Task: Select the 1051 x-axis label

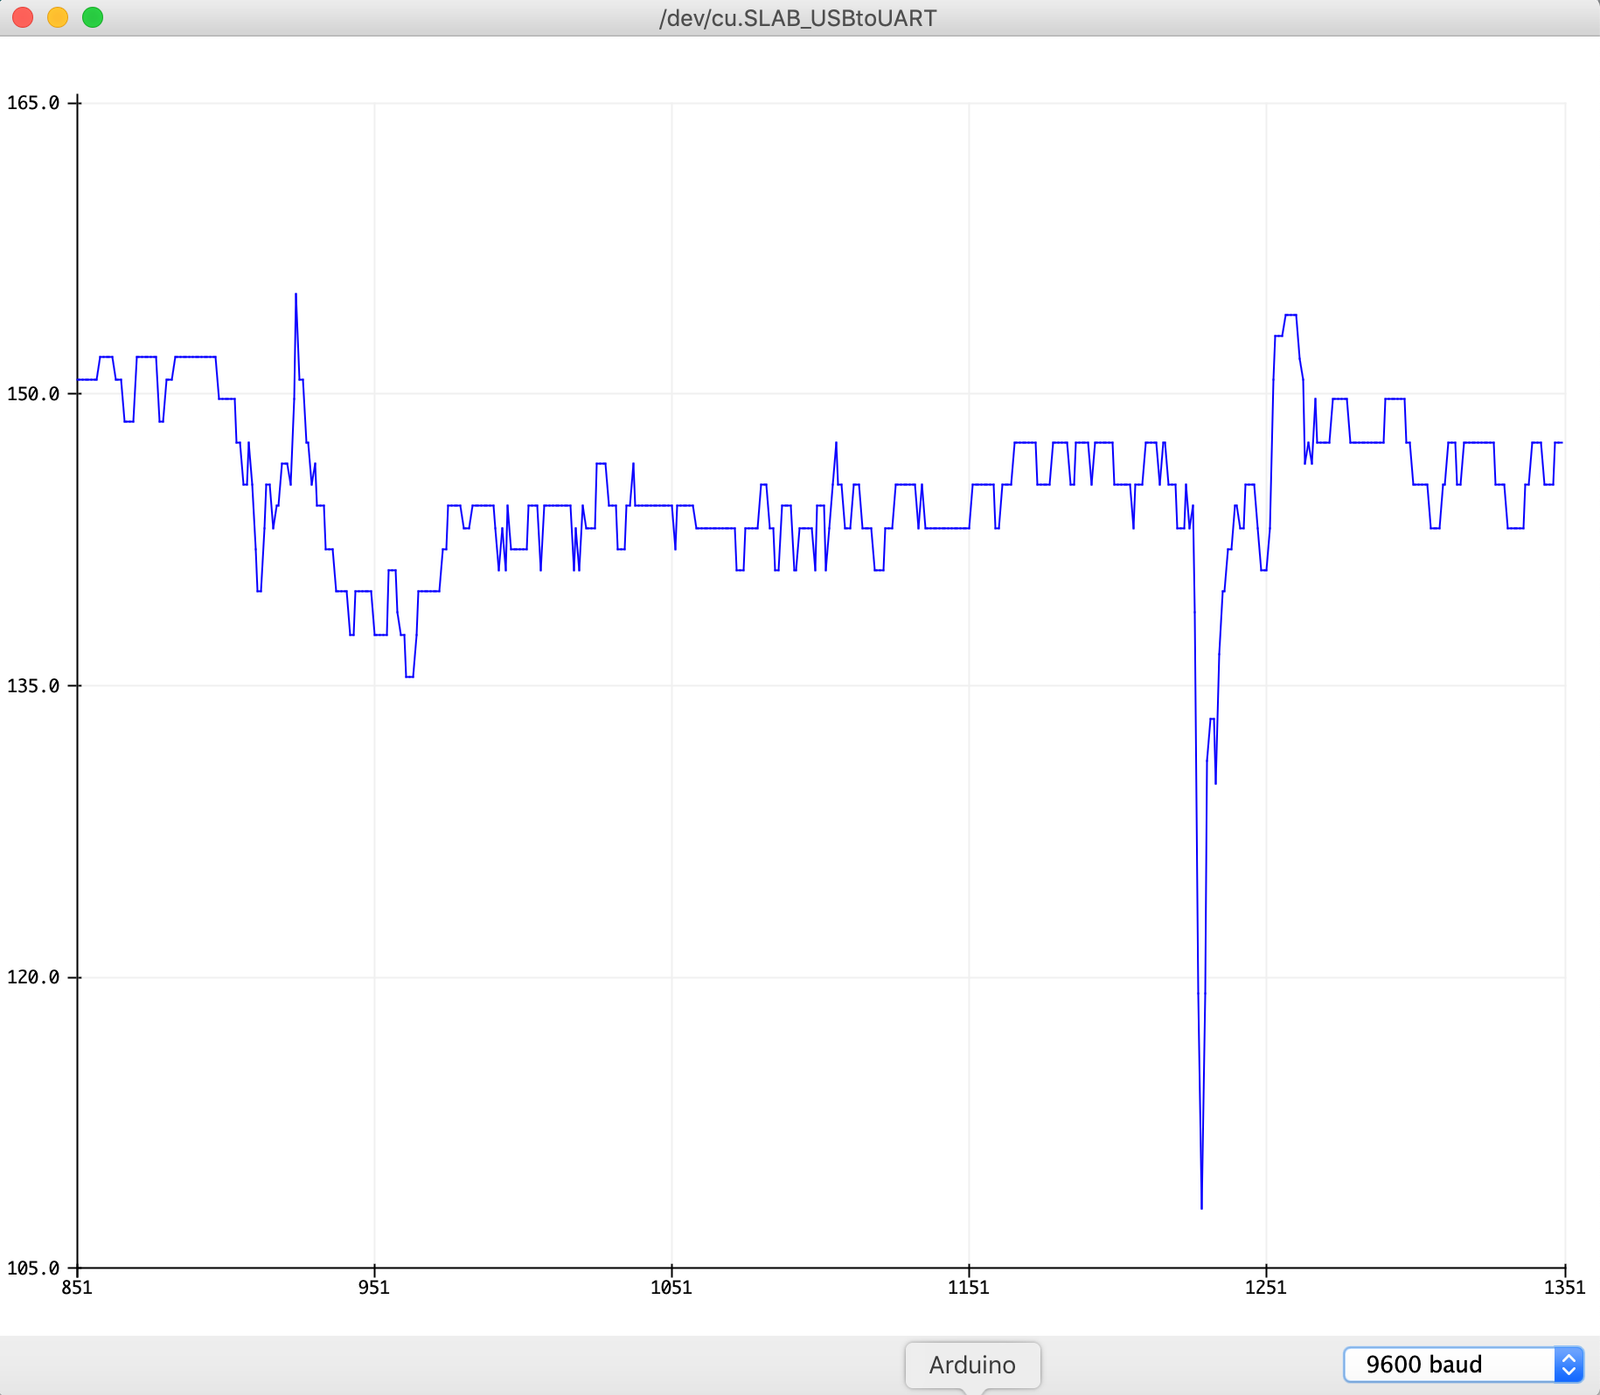Action: click(671, 1287)
